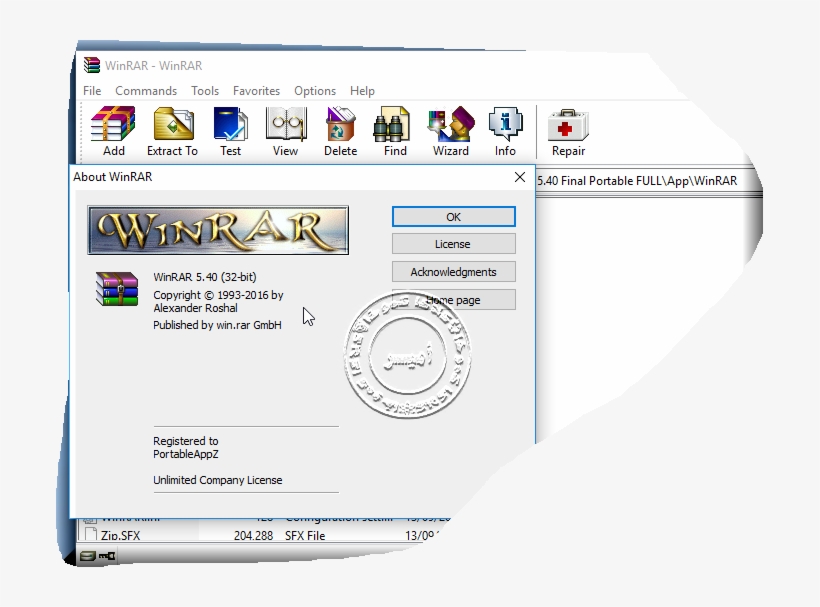820x607 pixels.
Task: Visit the Home page link
Action: click(453, 299)
